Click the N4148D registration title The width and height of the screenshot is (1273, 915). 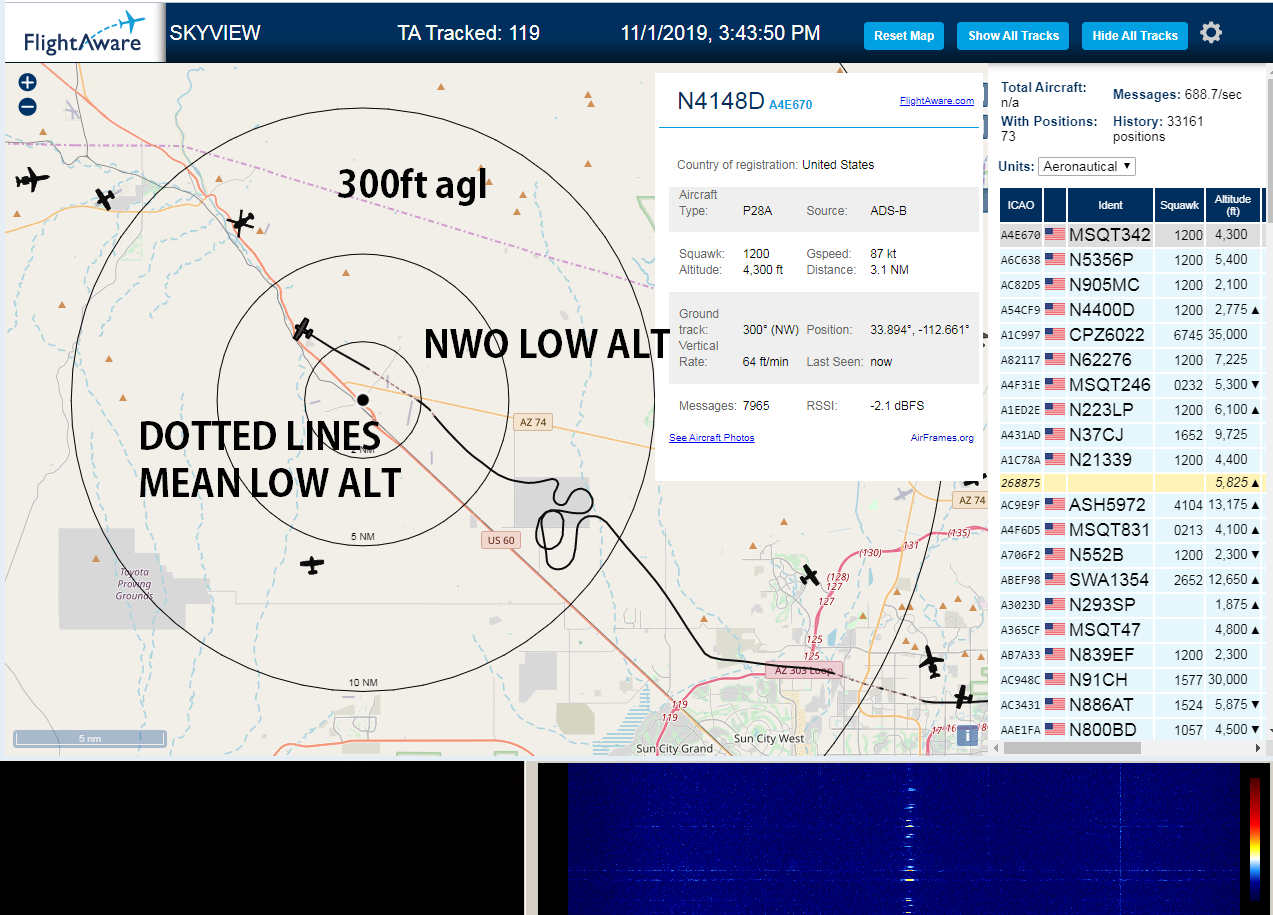pyautogui.click(x=720, y=101)
